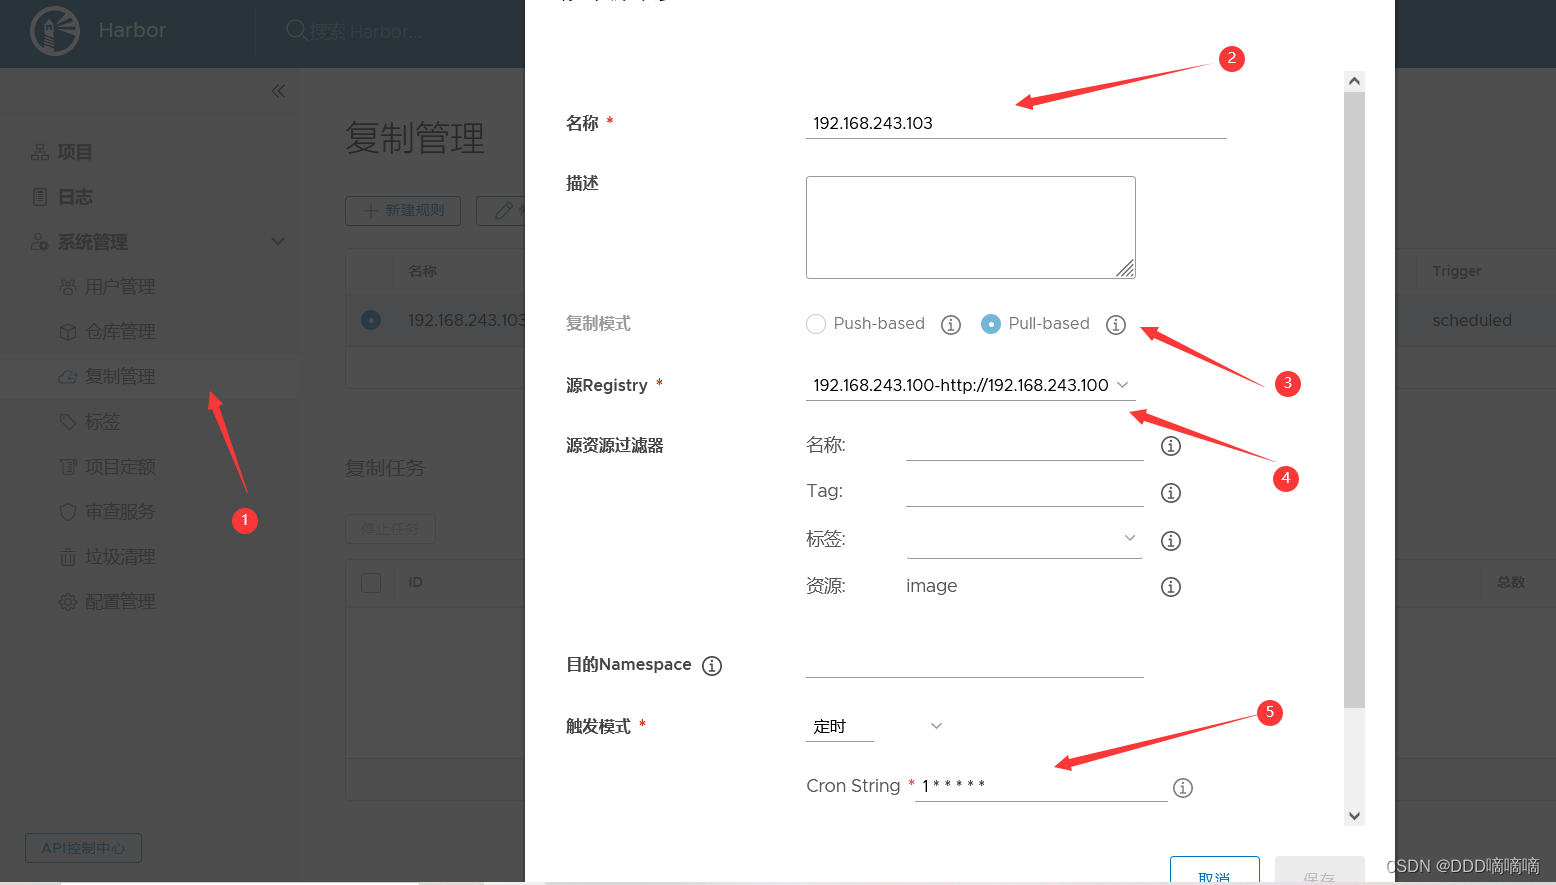The width and height of the screenshot is (1556, 885).
Task: Show info for 资源 image field
Action: [1171, 587]
